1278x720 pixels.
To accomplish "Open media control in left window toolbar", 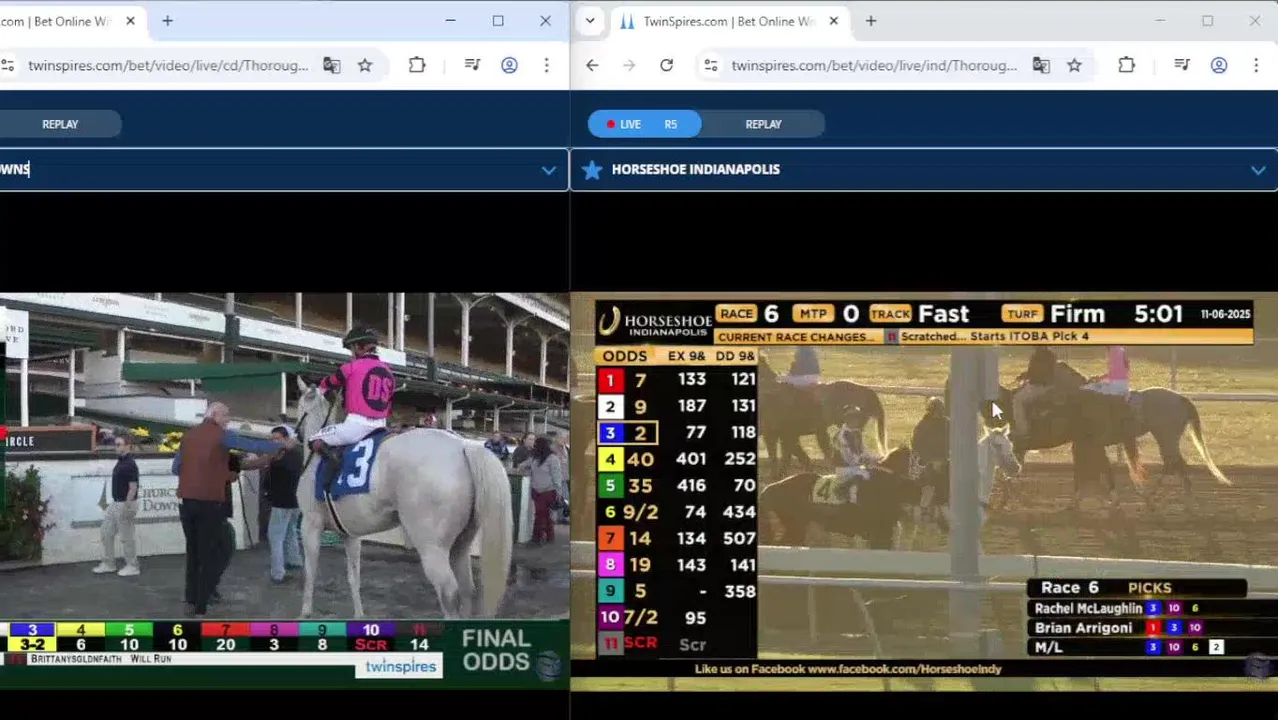I will [x=472, y=65].
